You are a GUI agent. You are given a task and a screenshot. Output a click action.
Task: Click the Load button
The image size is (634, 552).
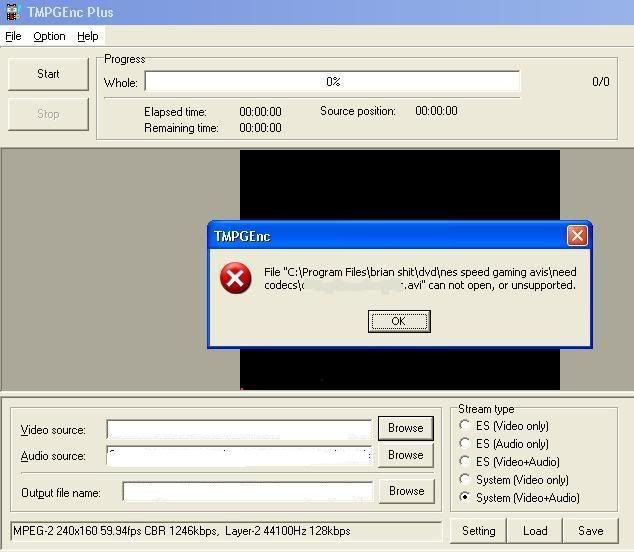535,531
